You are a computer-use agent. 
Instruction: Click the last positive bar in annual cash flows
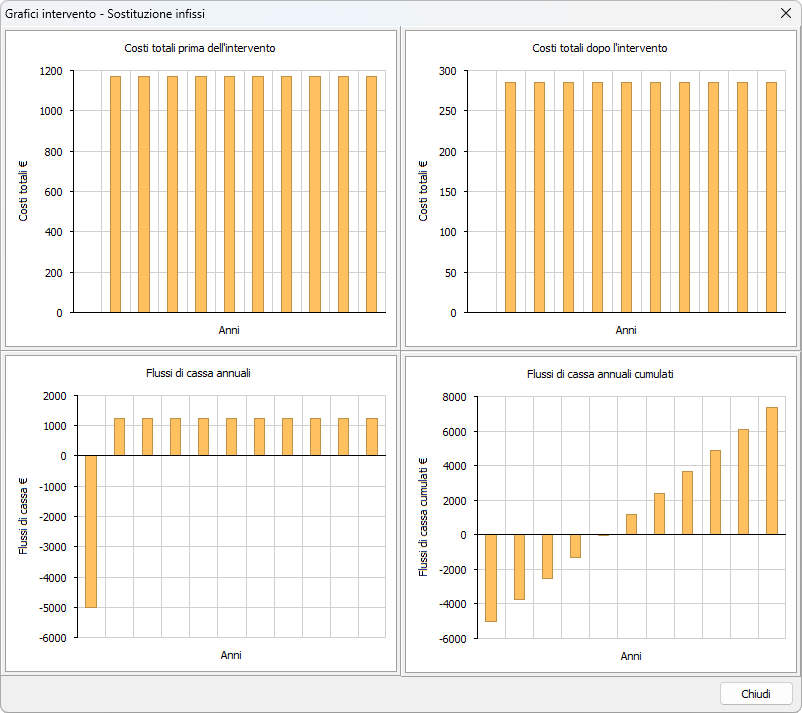[x=371, y=437]
